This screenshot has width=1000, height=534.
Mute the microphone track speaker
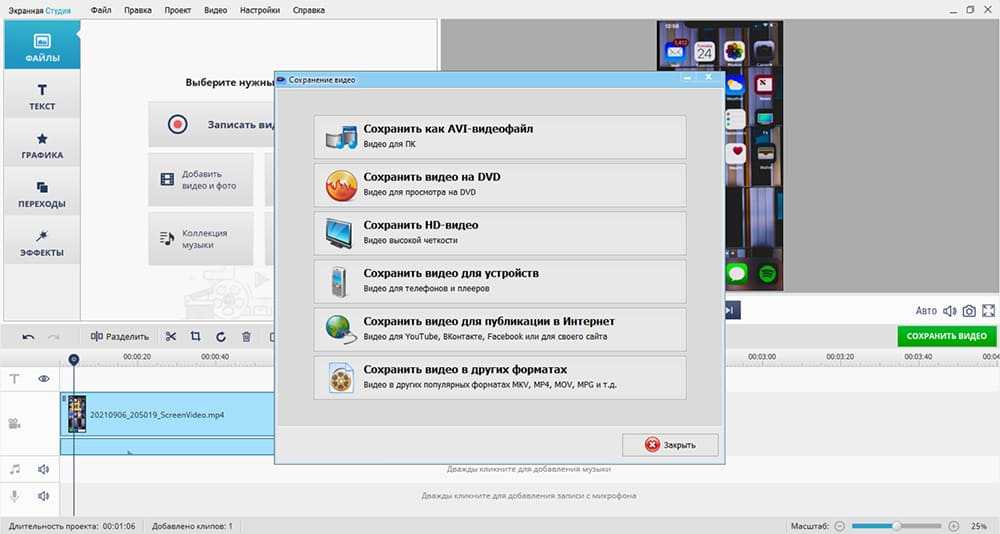44,496
